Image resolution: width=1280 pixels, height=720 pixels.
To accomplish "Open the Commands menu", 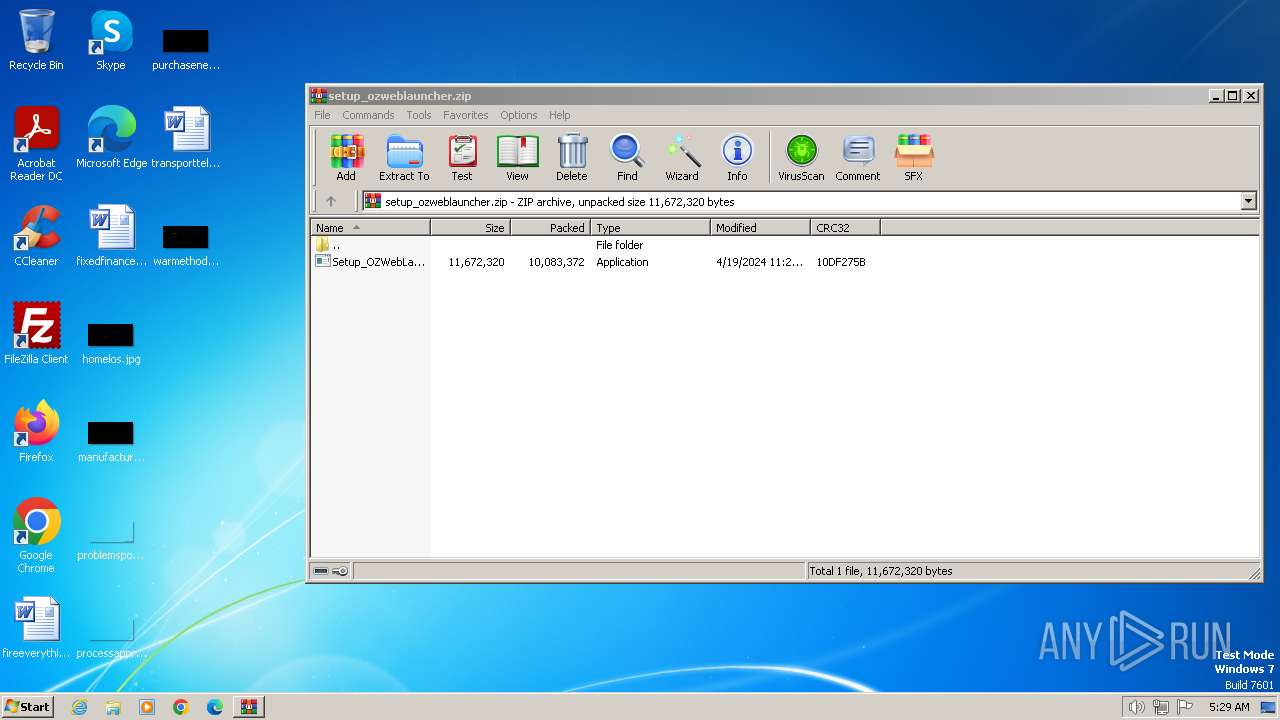I will pos(368,115).
